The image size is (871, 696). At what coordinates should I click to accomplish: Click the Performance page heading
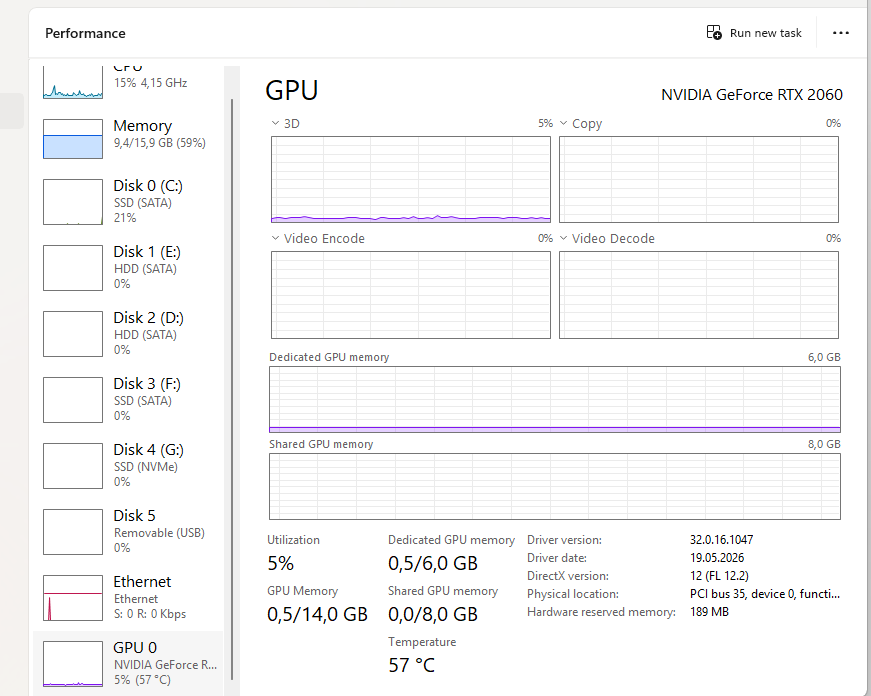[85, 33]
